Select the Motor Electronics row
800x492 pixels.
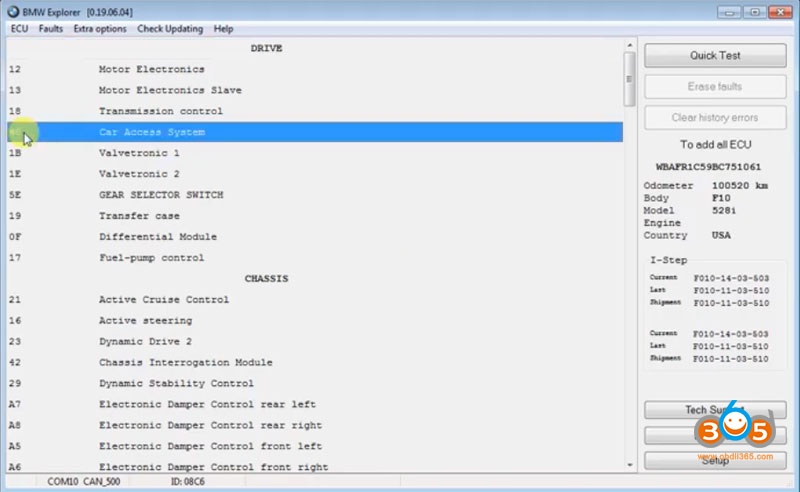click(315, 69)
